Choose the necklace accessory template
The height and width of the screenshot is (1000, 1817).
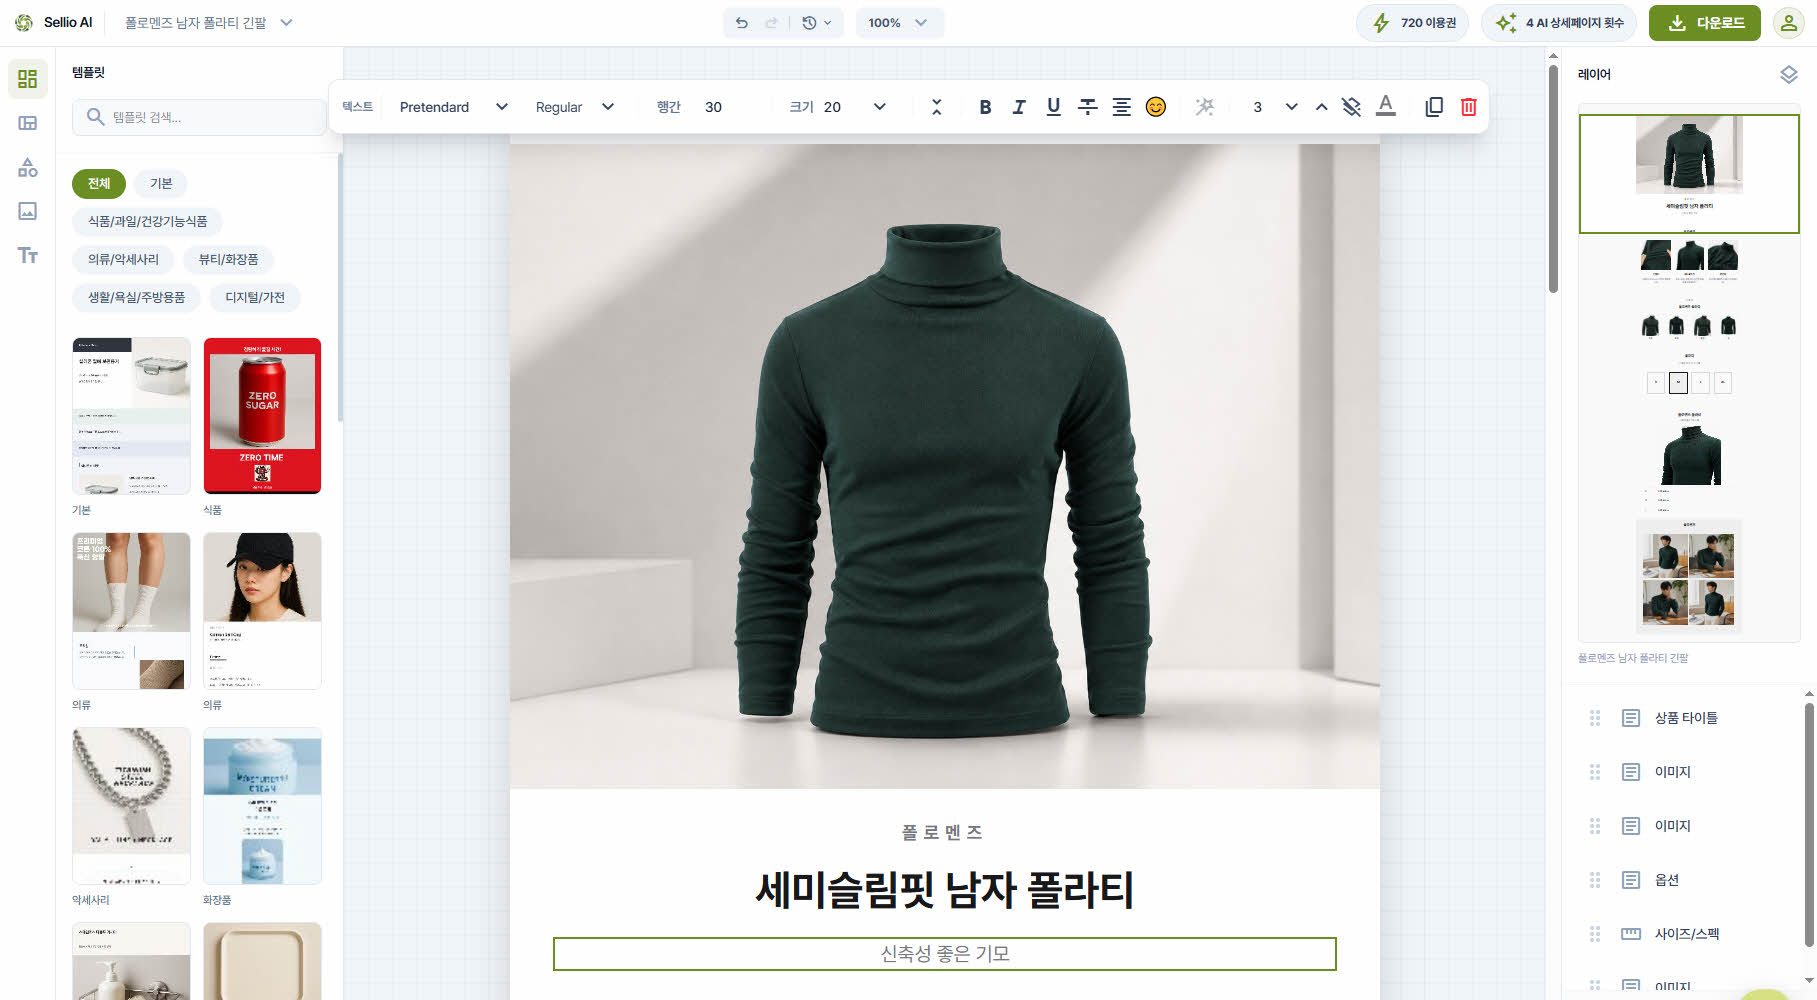click(131, 805)
